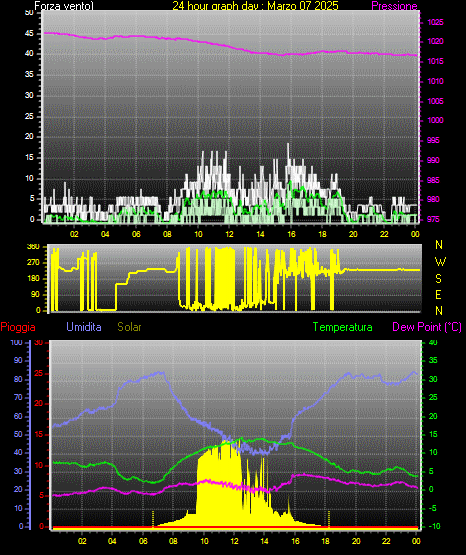Click pressure axis value 1000
The width and height of the screenshot is (466, 555).
pyautogui.click(x=436, y=120)
